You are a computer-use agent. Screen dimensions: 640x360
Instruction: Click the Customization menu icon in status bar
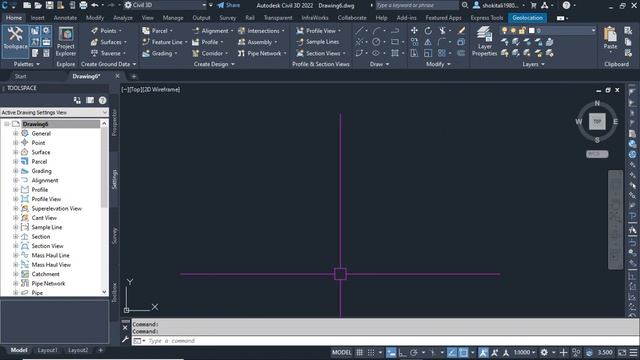point(633,352)
